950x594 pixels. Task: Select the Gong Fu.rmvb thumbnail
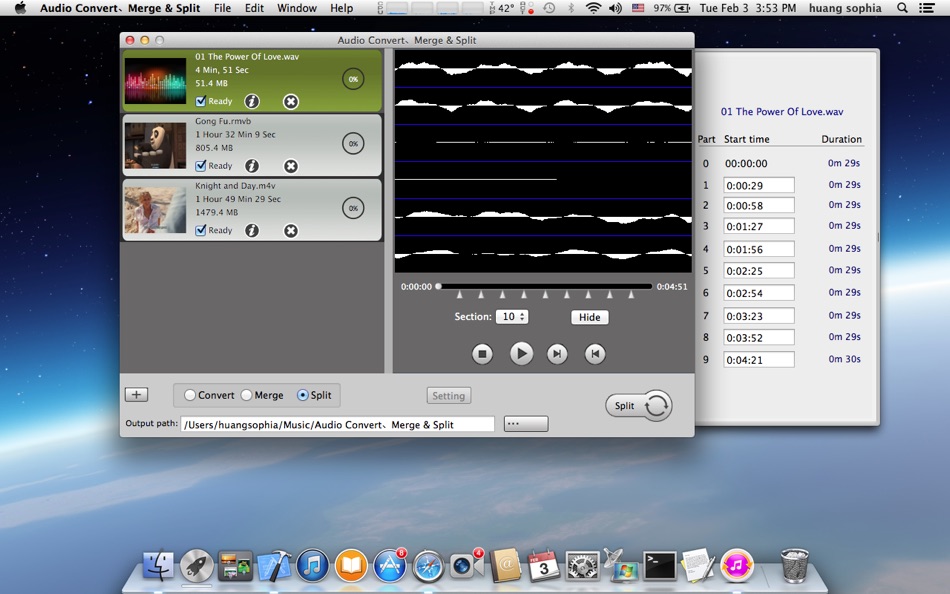pyautogui.click(x=155, y=146)
